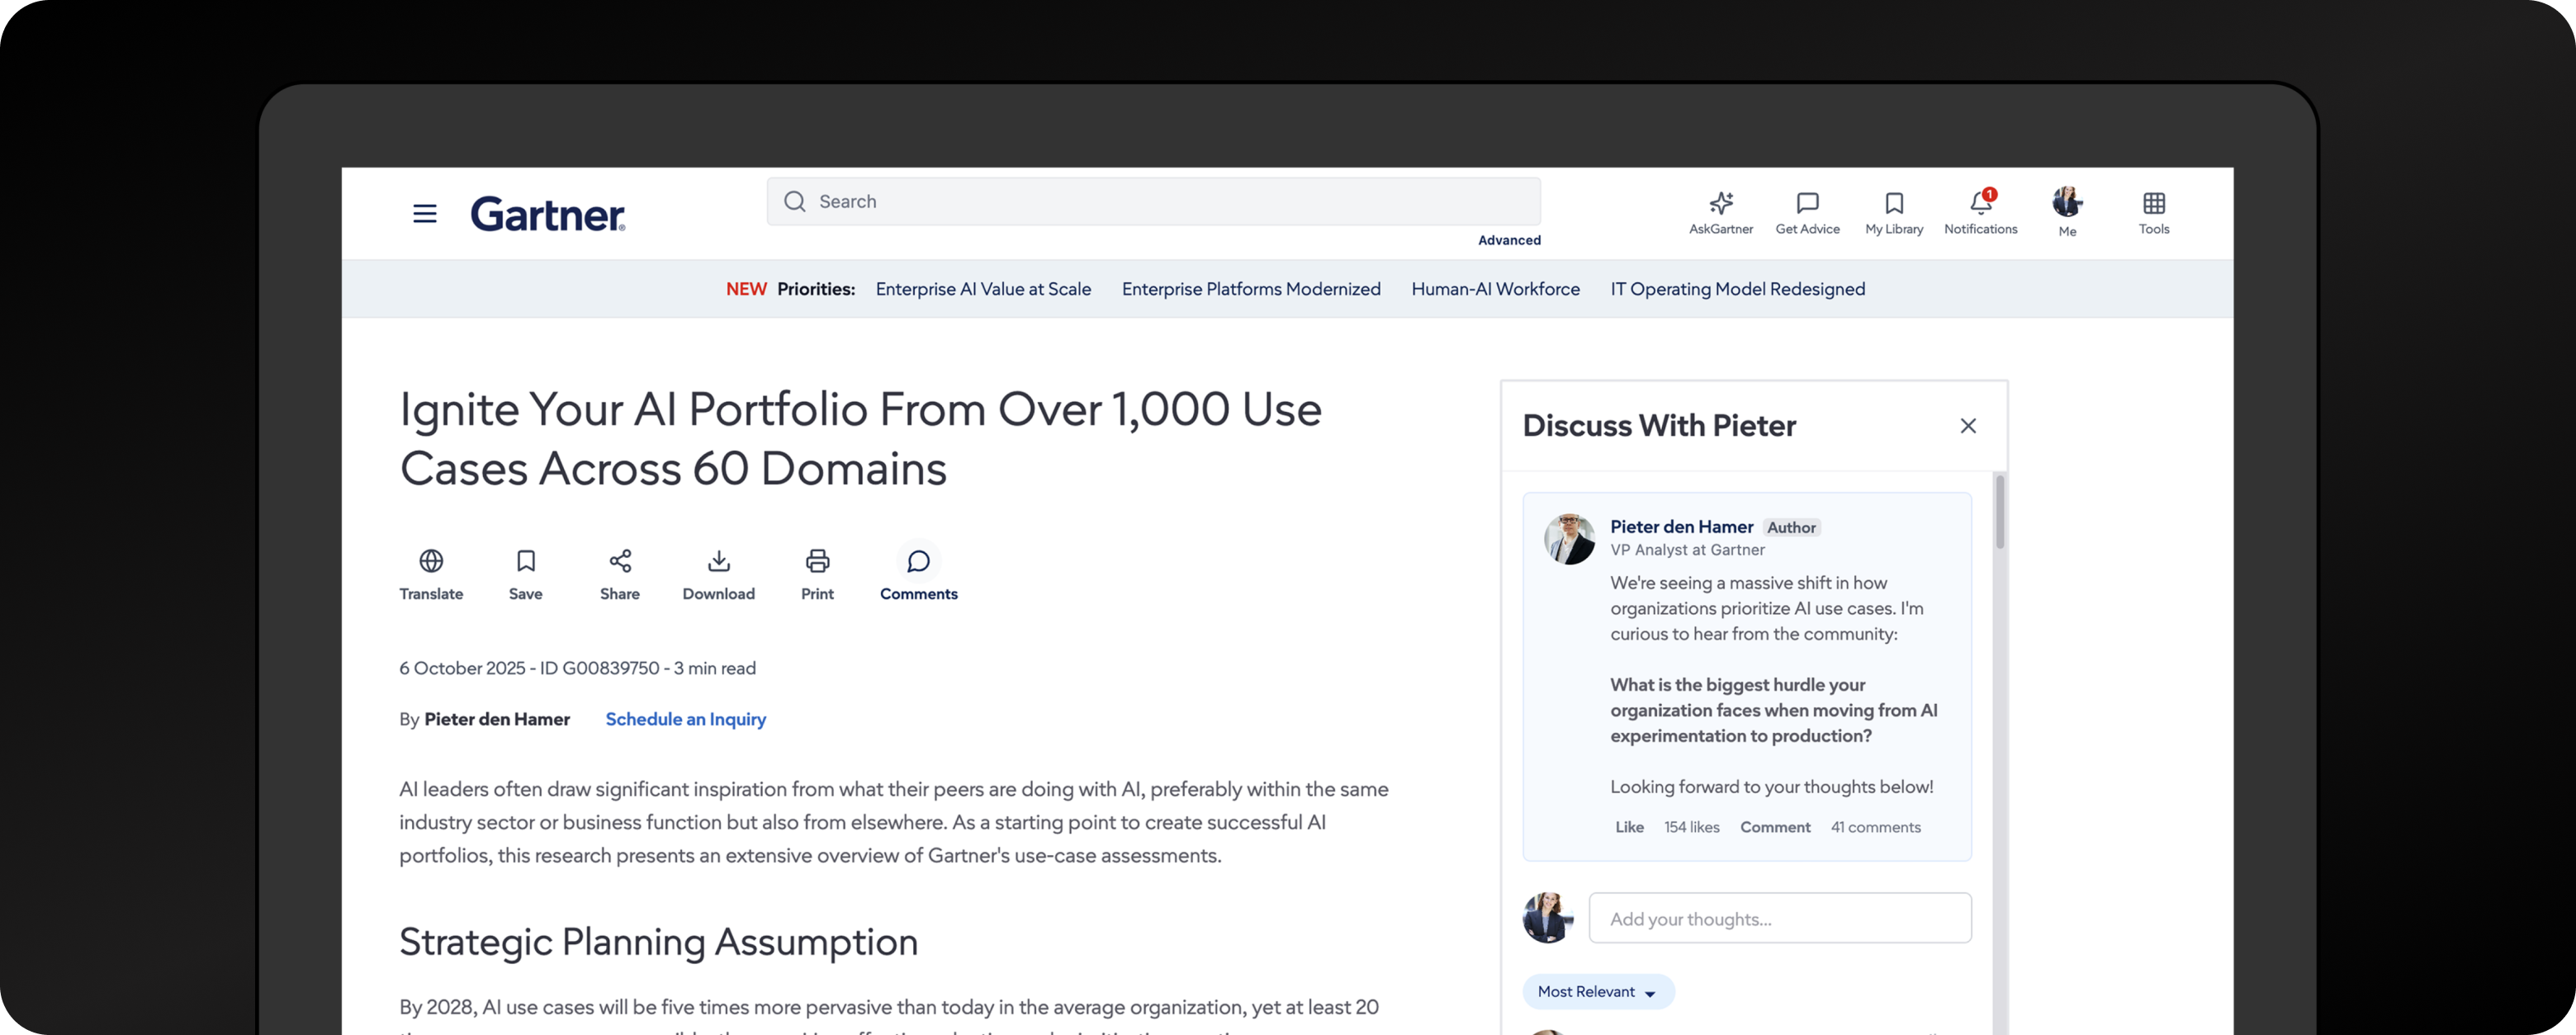The image size is (2576, 1035).
Task: View Notifications bell icon
Action: (x=1980, y=204)
